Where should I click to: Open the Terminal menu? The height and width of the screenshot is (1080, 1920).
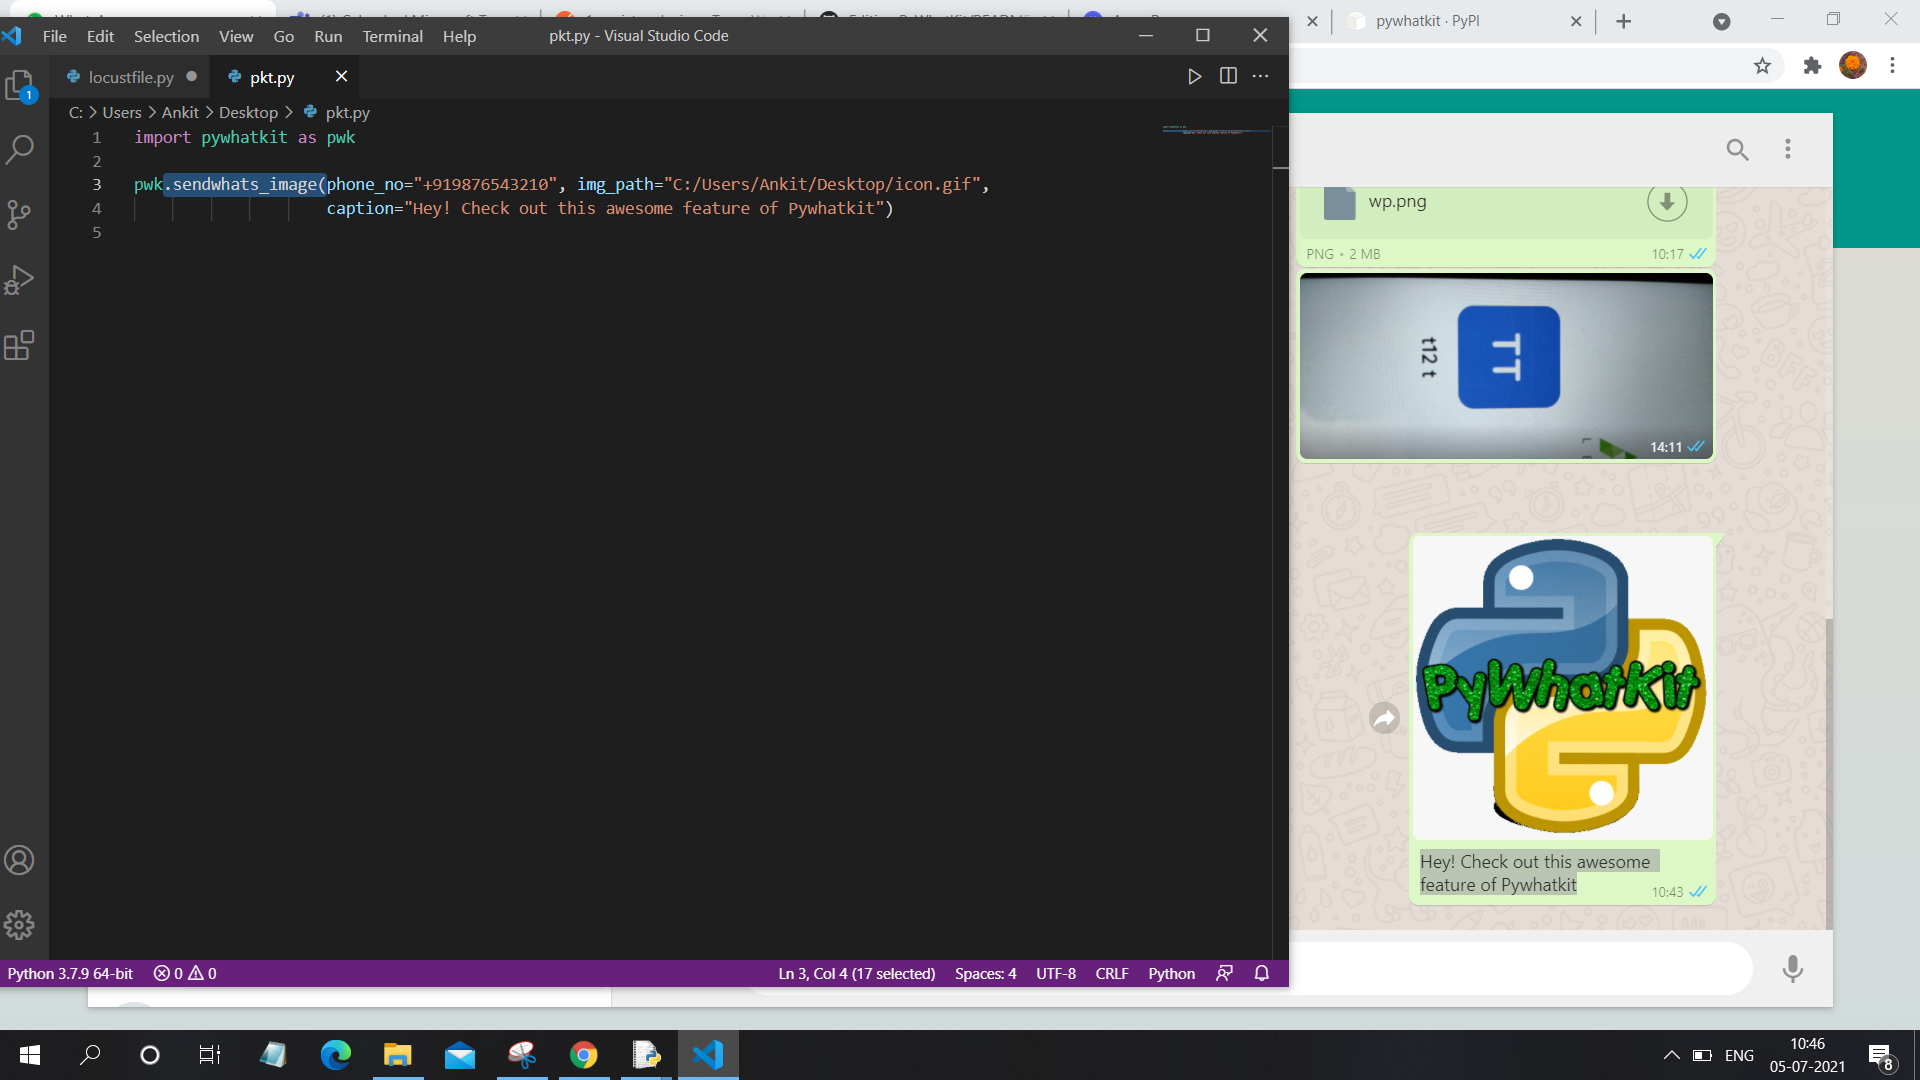(392, 36)
